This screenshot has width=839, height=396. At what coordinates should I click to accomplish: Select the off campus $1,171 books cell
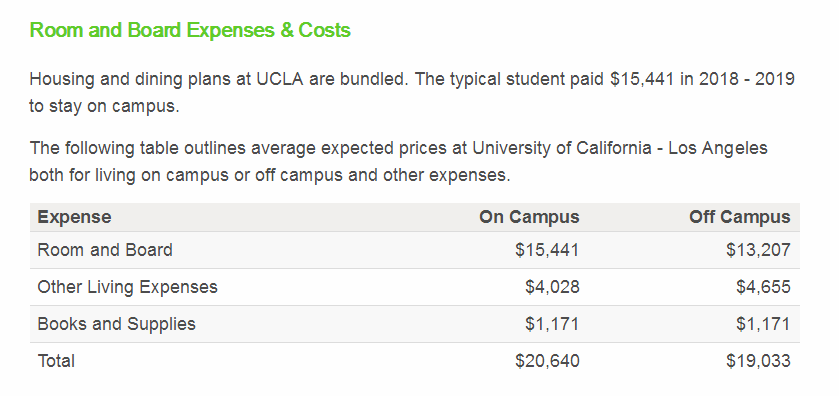763,324
